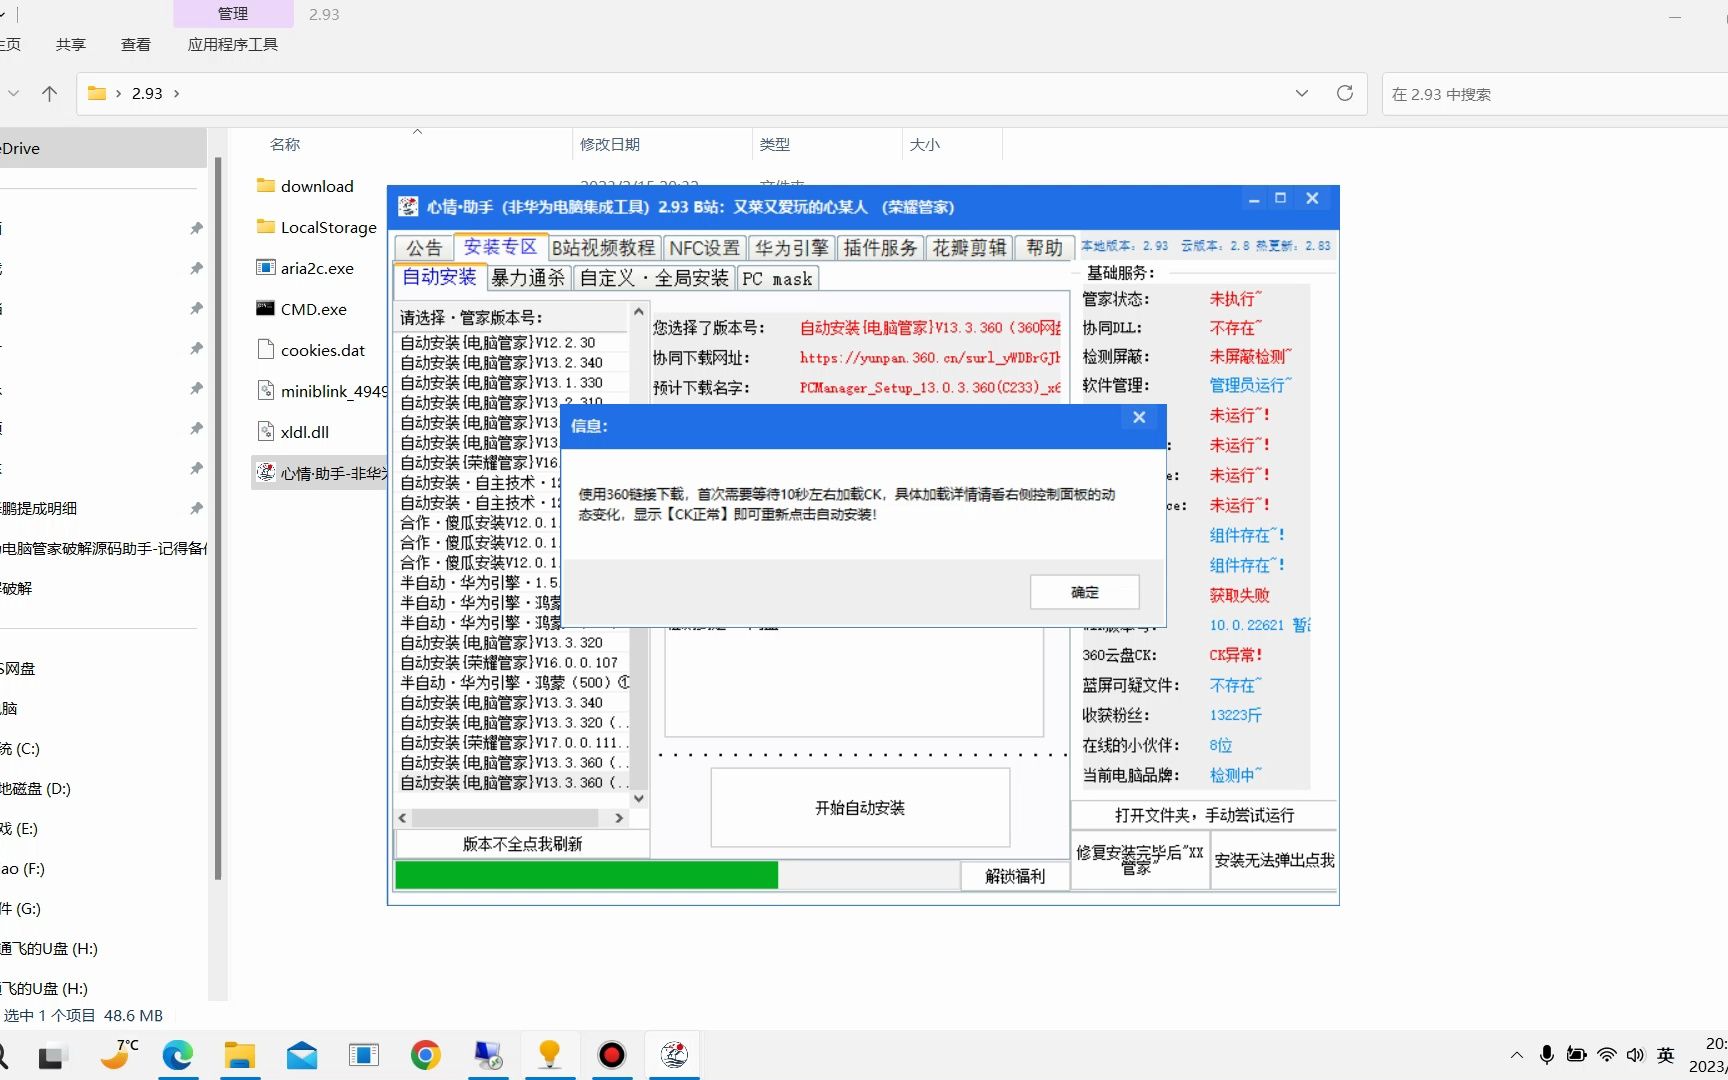
Task: Click the Wi-Fi icon in system tray
Action: pyautogui.click(x=1606, y=1055)
